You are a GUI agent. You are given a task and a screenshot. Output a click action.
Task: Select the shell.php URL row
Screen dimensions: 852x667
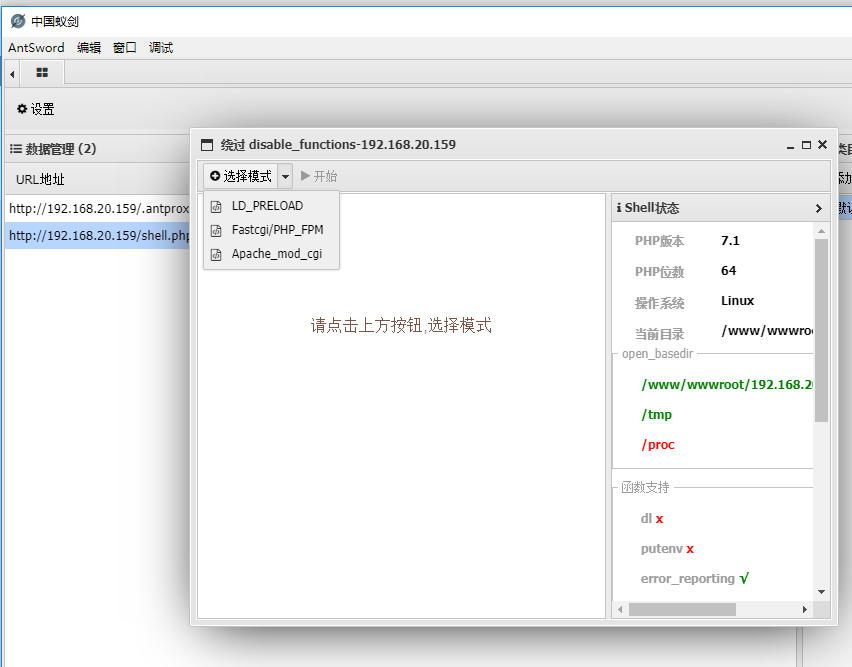click(98, 236)
